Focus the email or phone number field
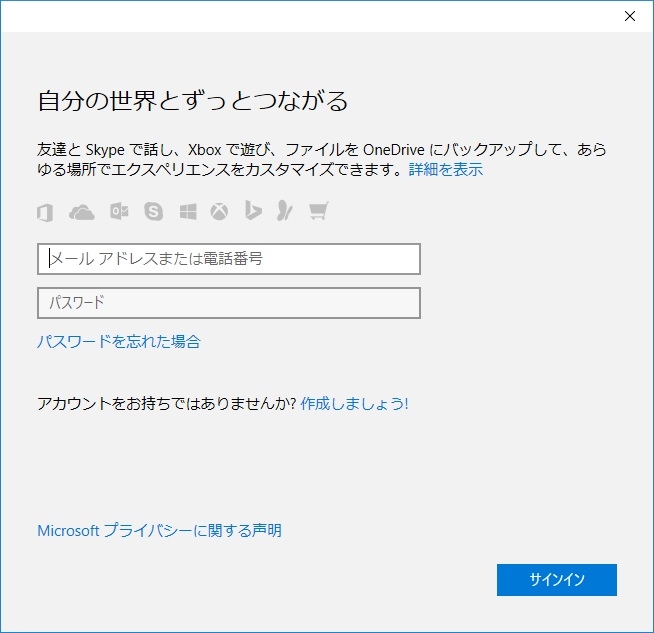Viewport: 654px width, 633px height. [229, 259]
